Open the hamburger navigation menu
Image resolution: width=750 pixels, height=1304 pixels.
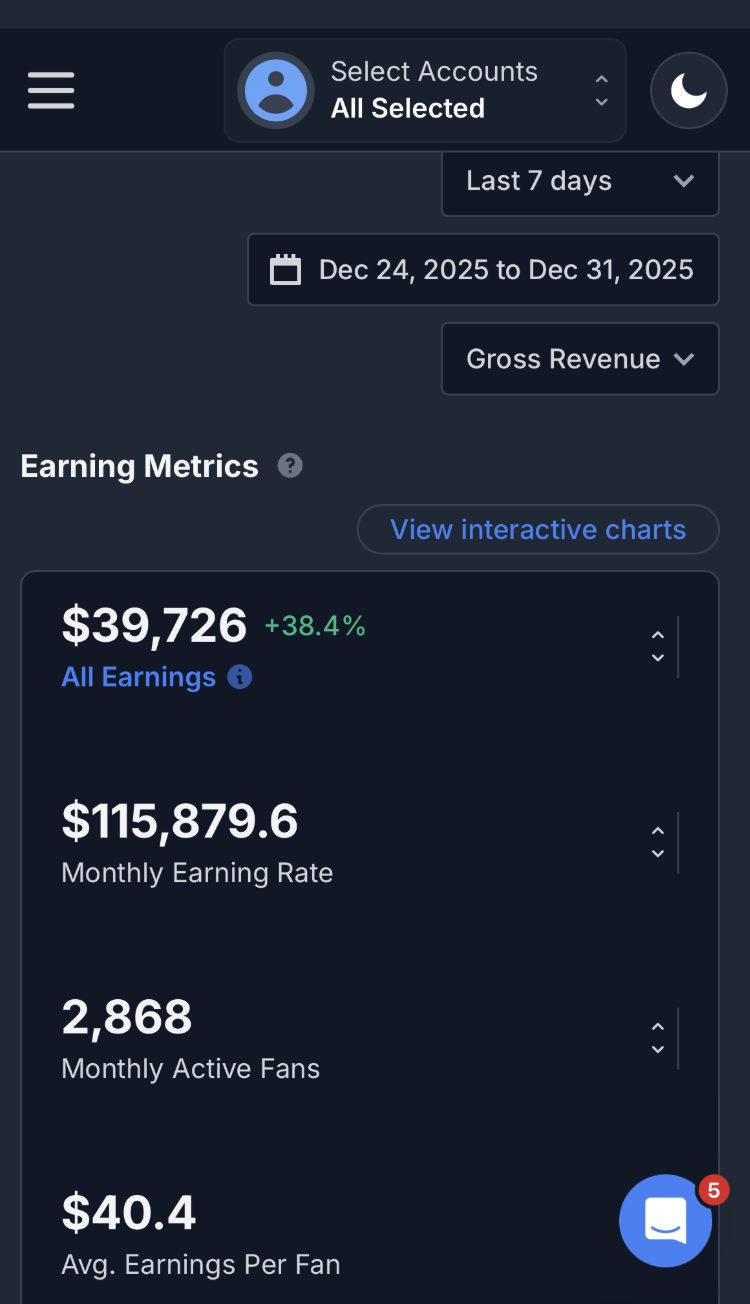(x=51, y=90)
